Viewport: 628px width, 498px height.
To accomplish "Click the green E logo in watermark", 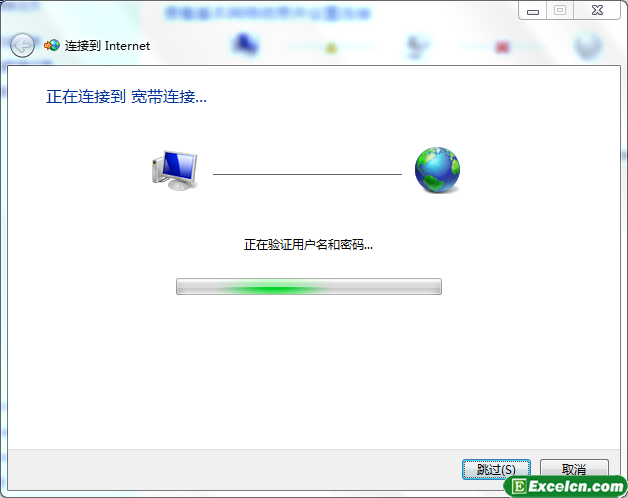I will pos(519,487).
